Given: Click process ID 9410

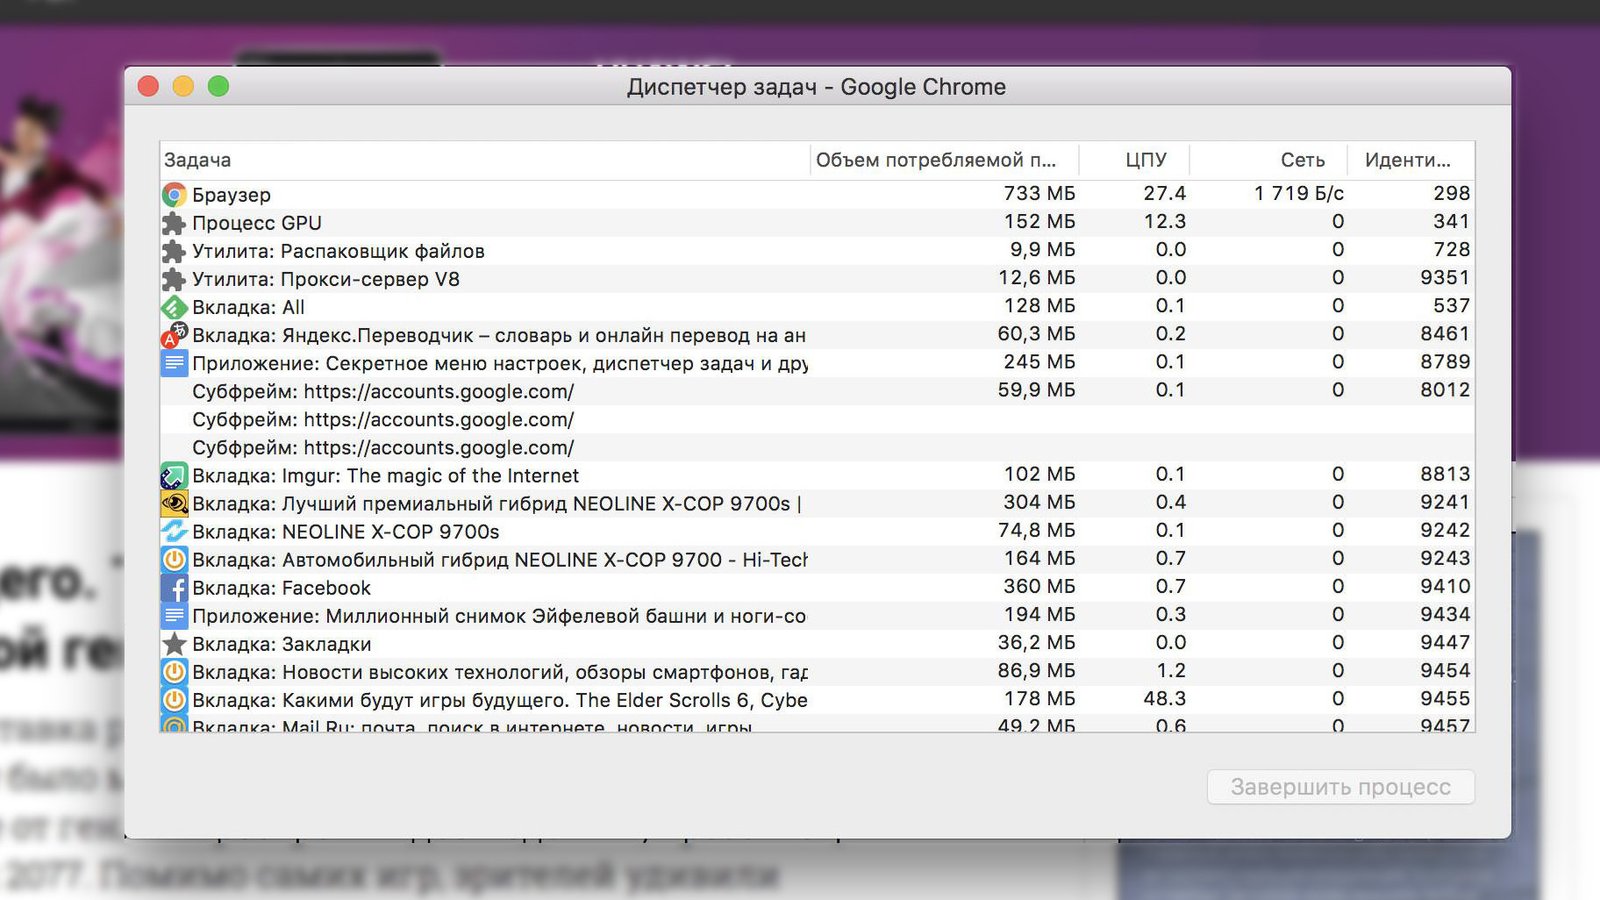Looking at the screenshot, I should 1445,586.
